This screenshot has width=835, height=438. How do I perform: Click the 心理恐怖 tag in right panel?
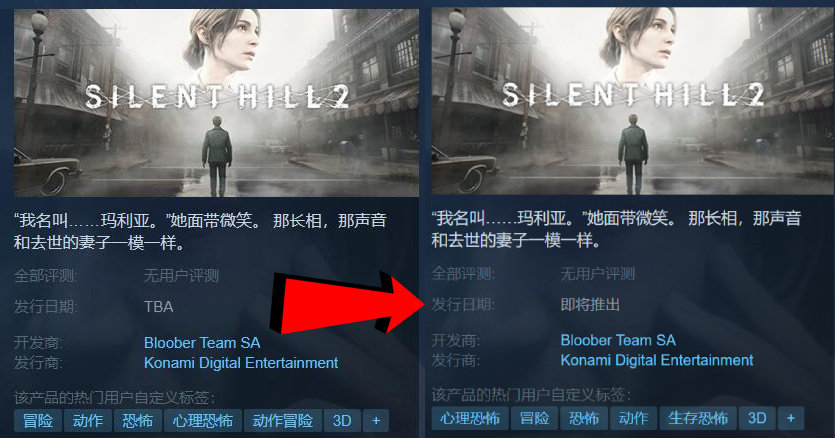click(x=470, y=418)
